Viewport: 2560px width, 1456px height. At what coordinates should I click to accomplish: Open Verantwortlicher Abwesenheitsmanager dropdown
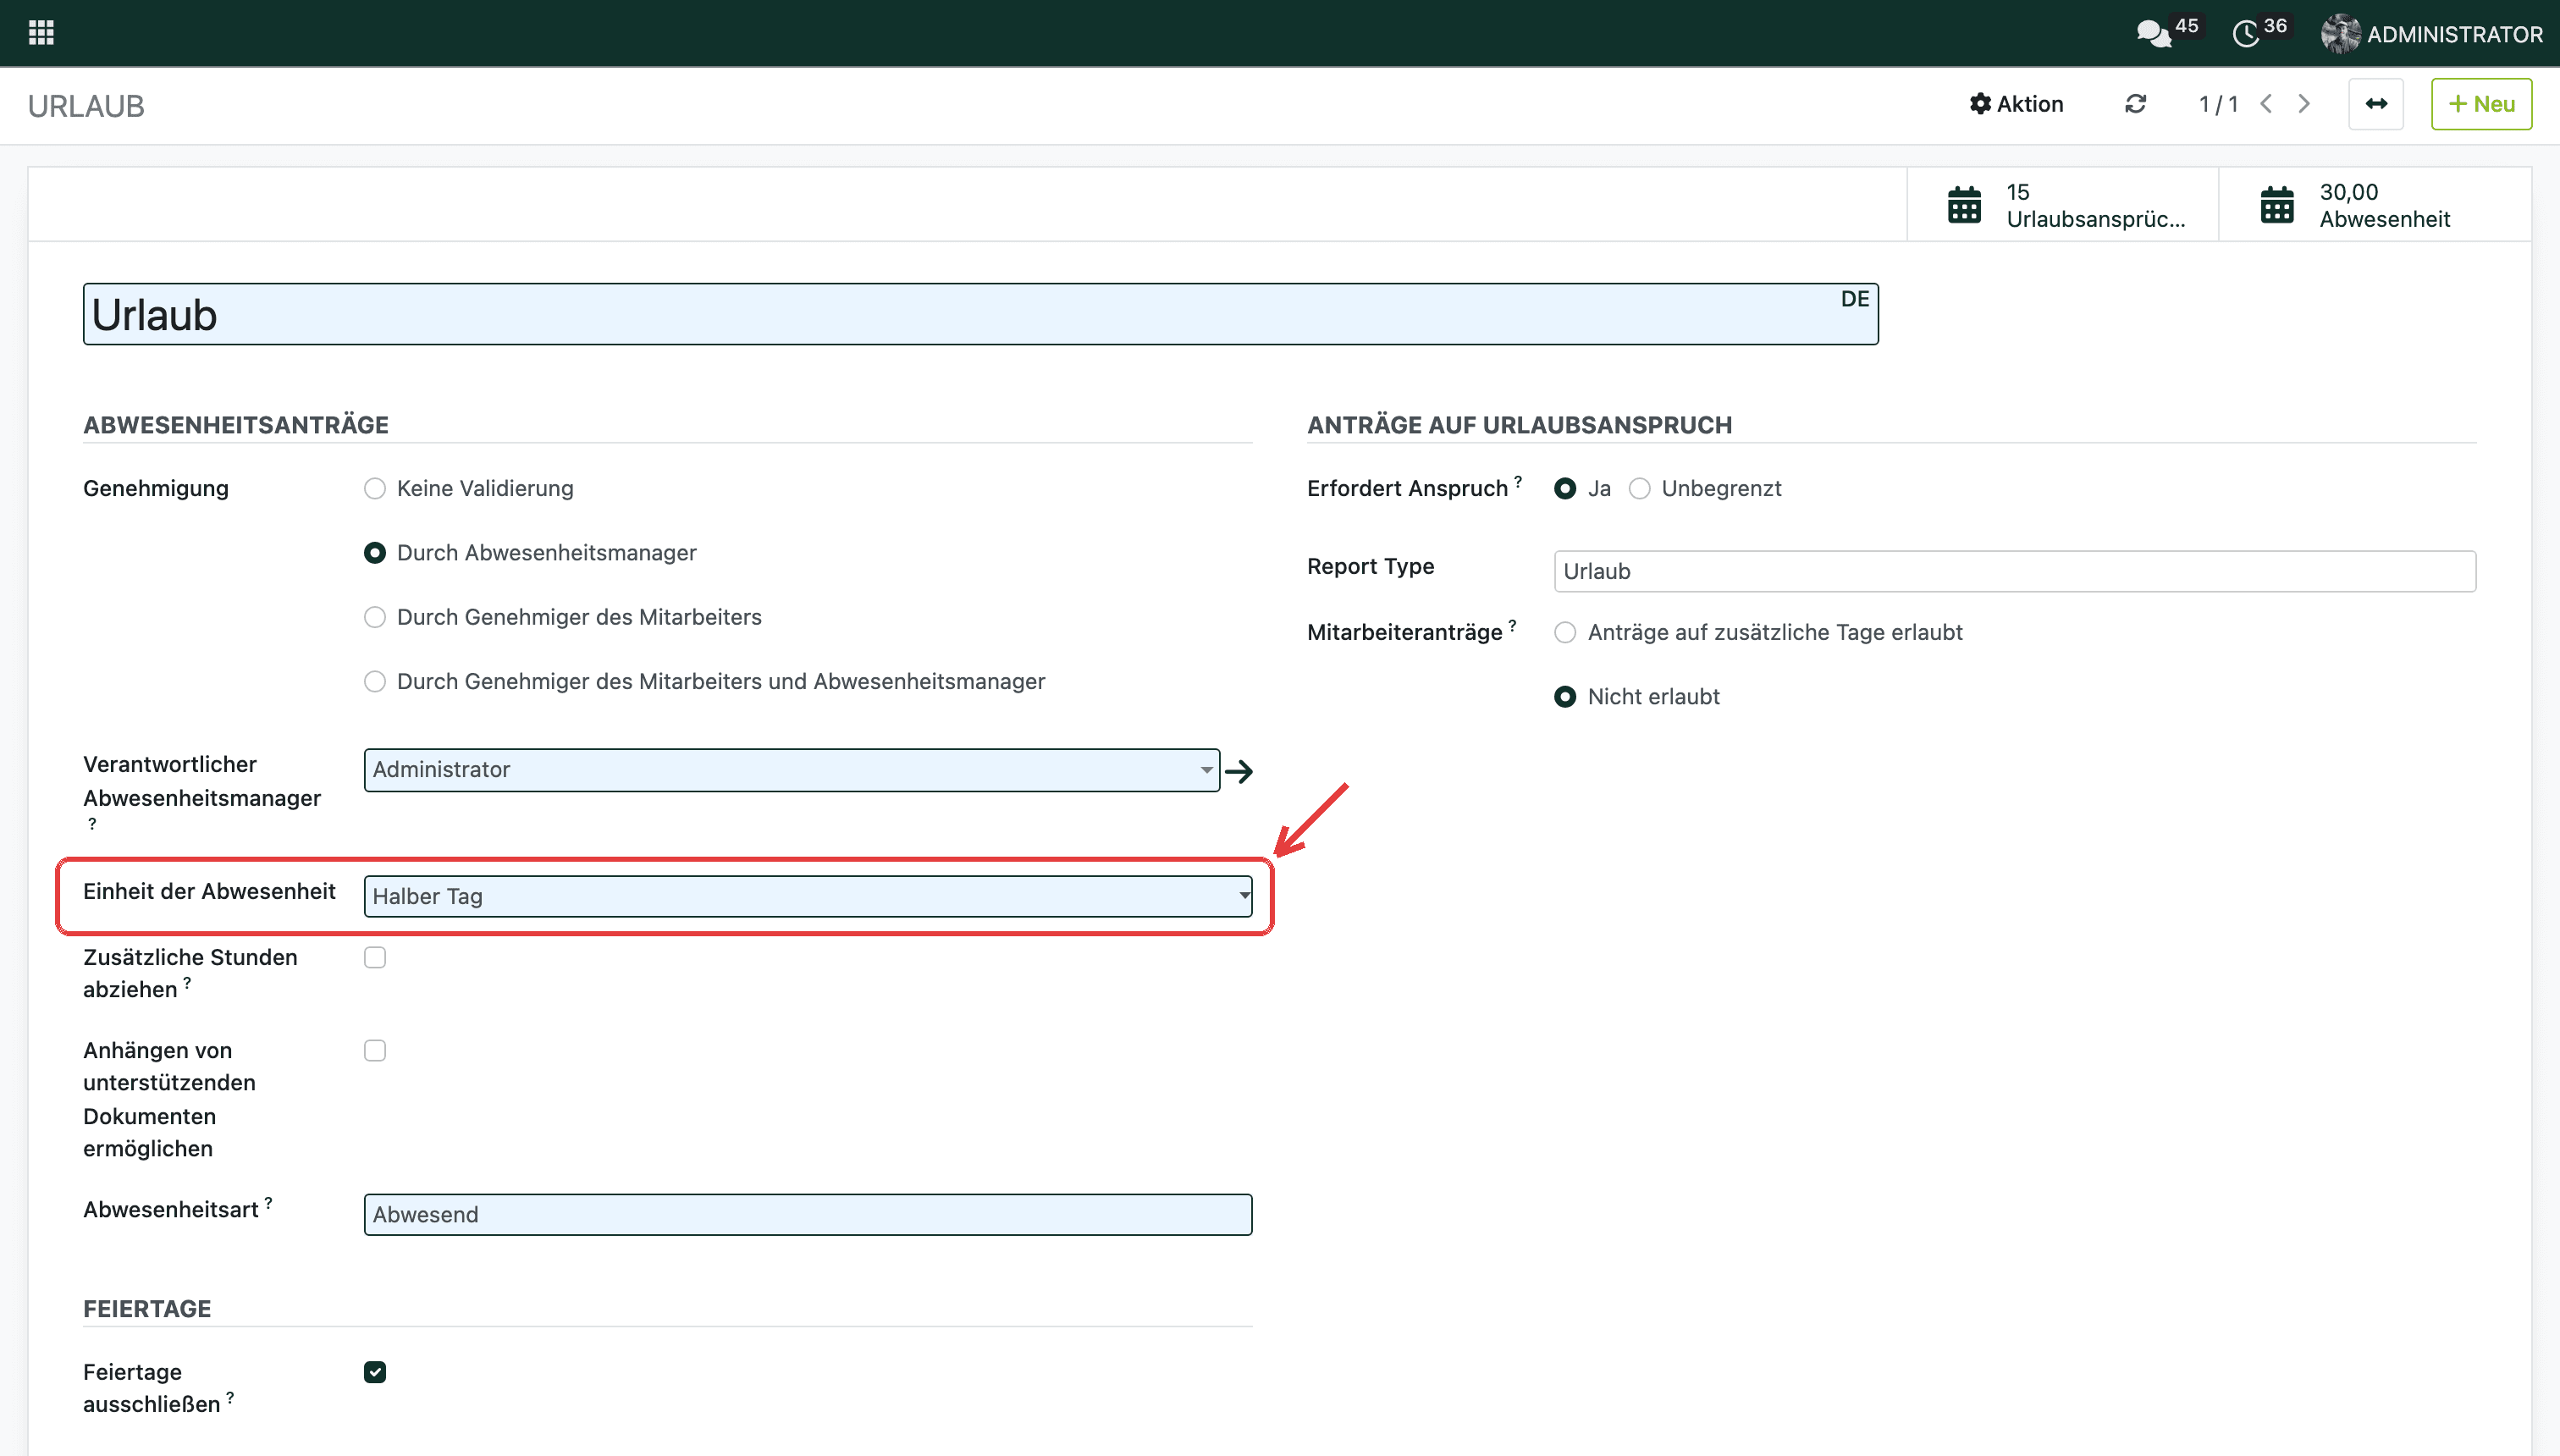[791, 770]
